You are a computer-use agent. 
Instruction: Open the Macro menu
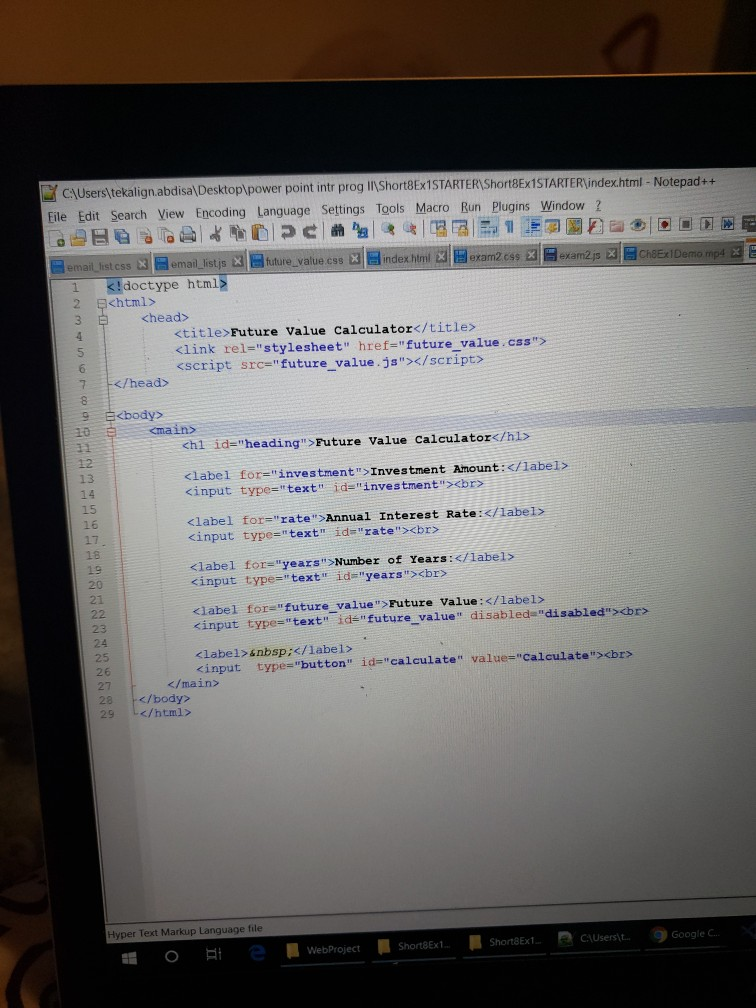click(432, 208)
